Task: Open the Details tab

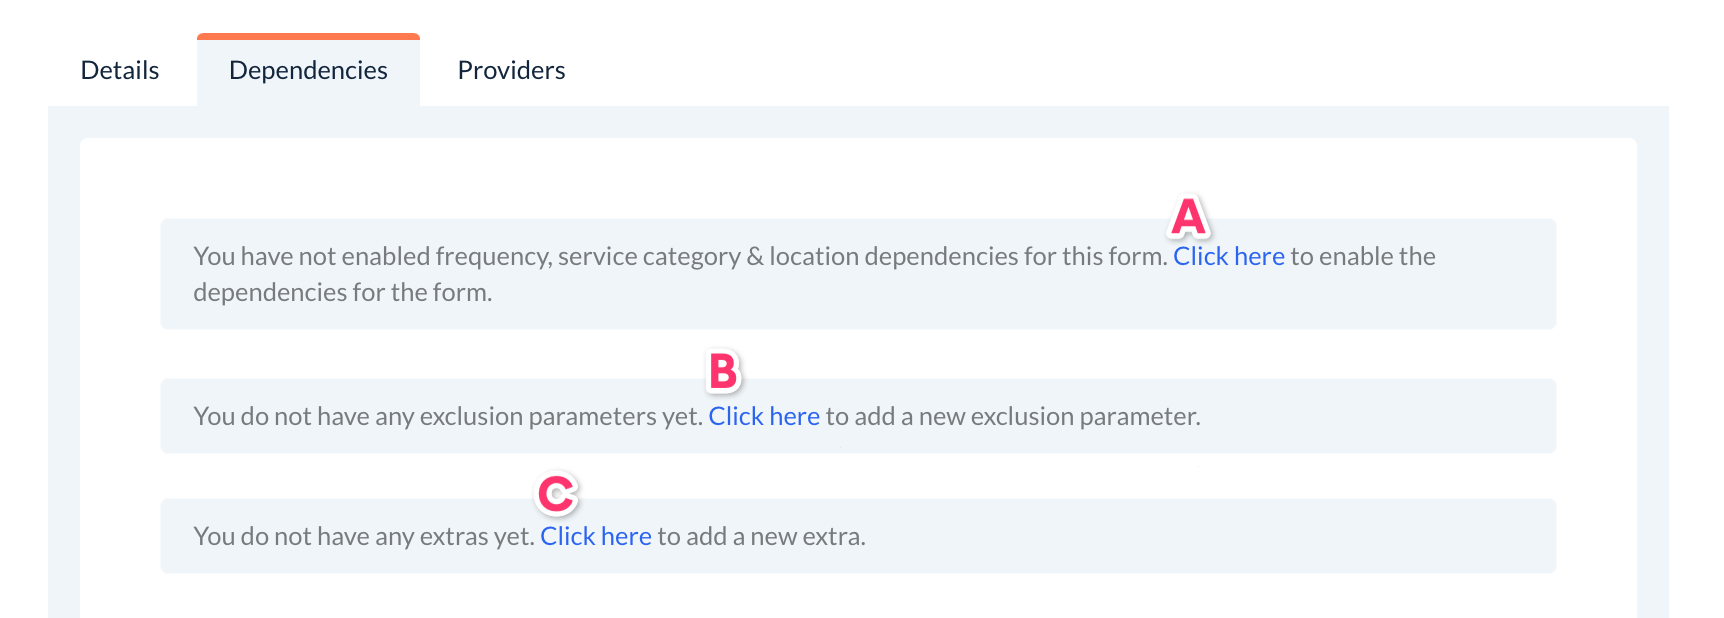Action: point(120,71)
